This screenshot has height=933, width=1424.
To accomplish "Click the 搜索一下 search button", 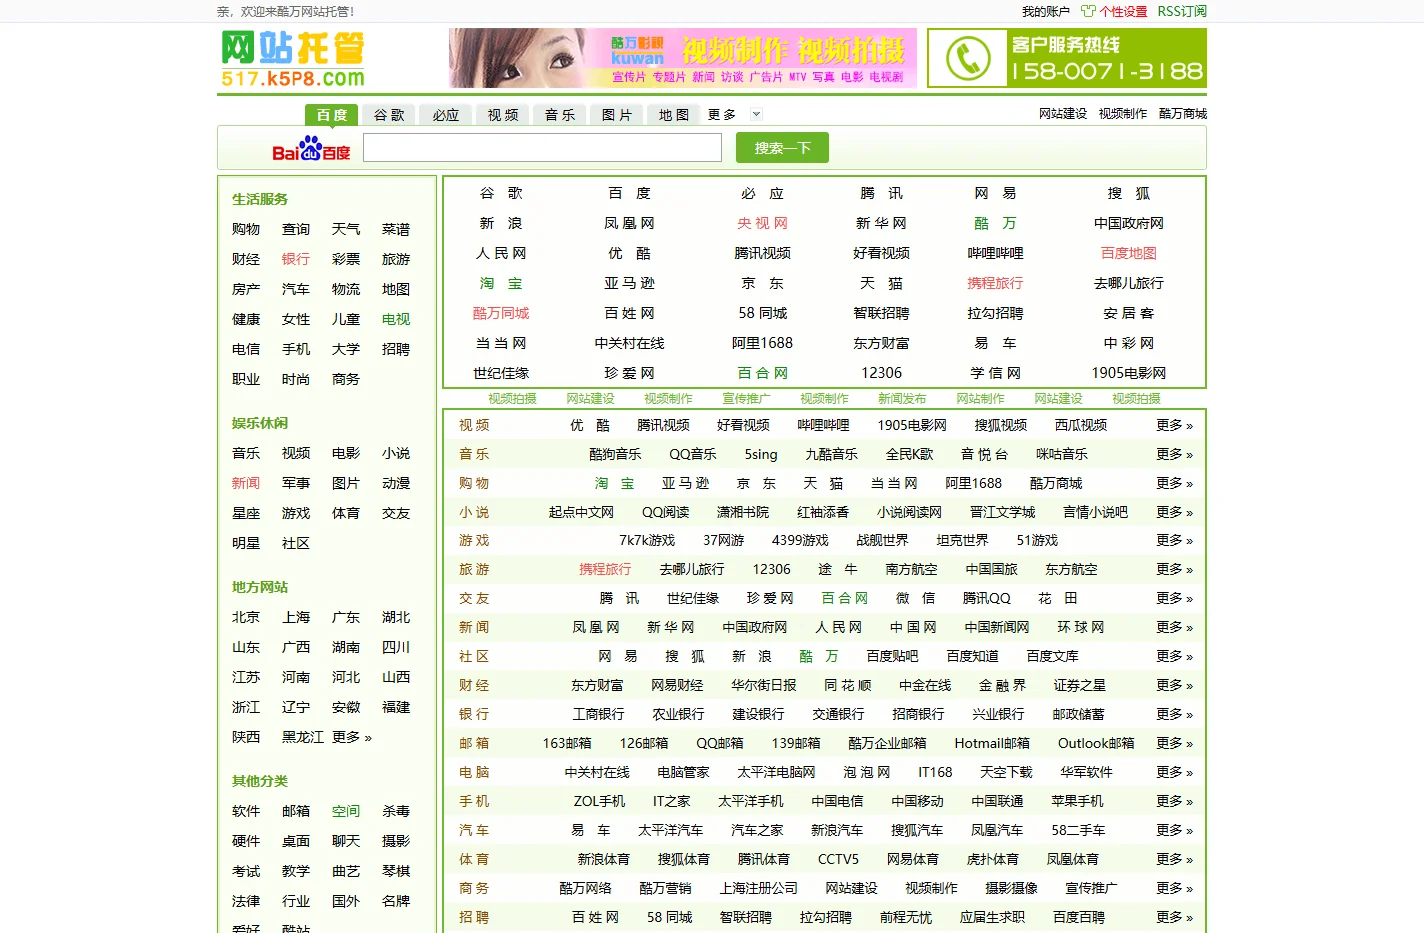I will [x=782, y=148].
